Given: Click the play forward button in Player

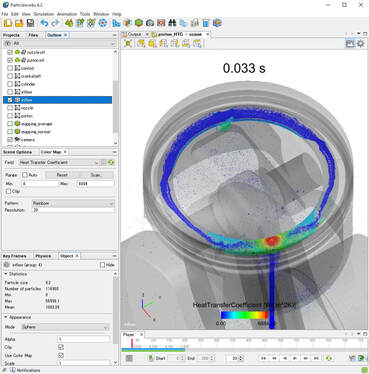Looking at the screenshot, I should tap(295, 358).
